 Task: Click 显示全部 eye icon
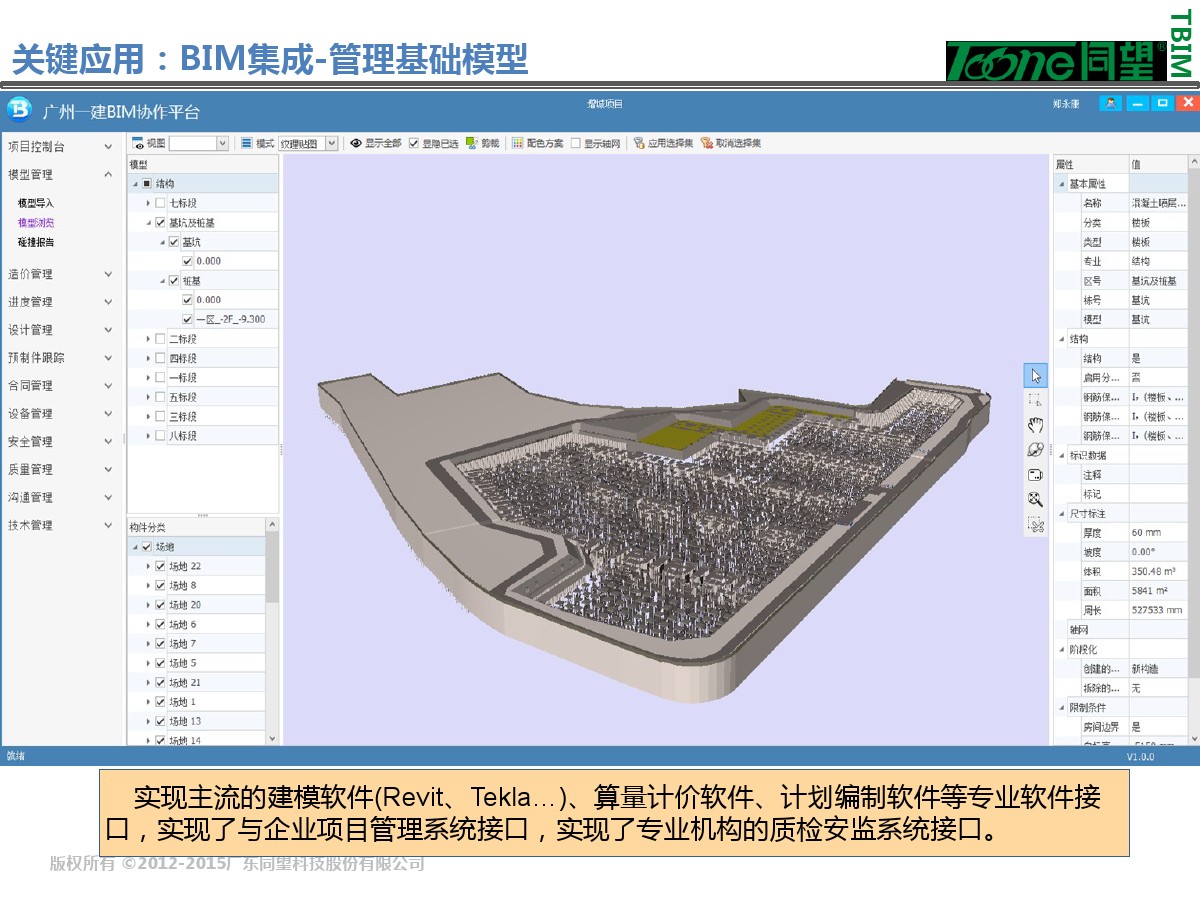[x=356, y=143]
